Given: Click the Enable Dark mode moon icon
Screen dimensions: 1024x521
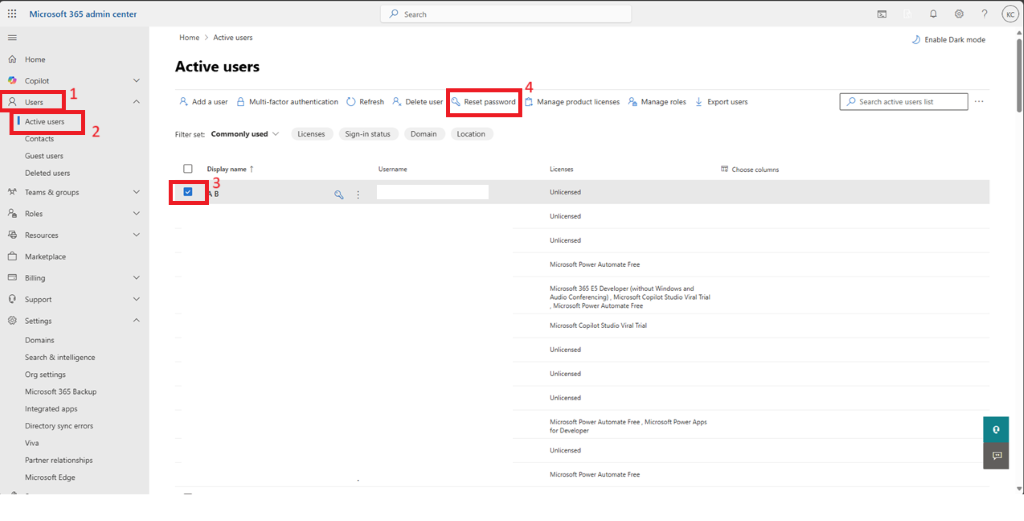Looking at the screenshot, I should click(916, 40).
